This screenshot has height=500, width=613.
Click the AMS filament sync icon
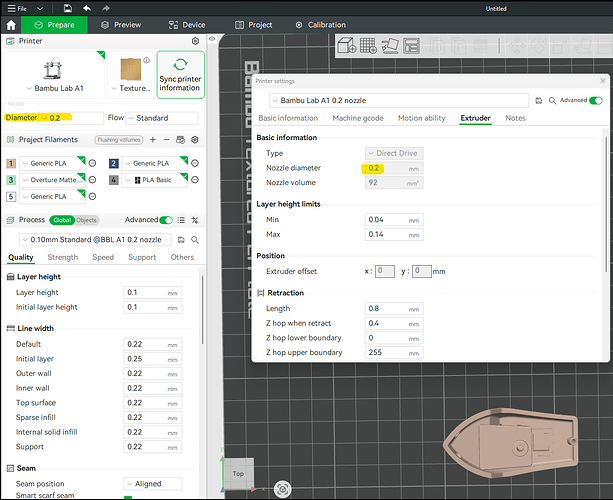180,140
